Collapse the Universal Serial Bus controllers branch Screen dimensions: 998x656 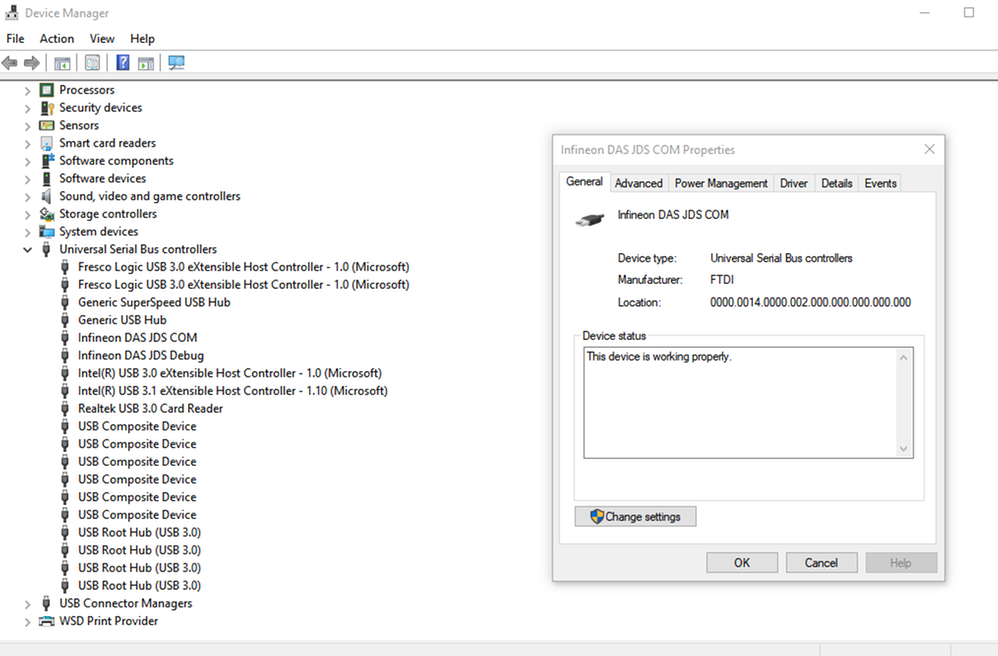click(27, 249)
